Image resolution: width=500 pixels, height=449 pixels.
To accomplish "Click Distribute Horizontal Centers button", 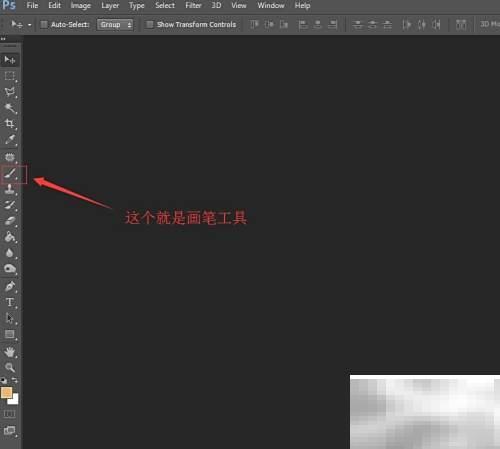I will tap(421, 24).
